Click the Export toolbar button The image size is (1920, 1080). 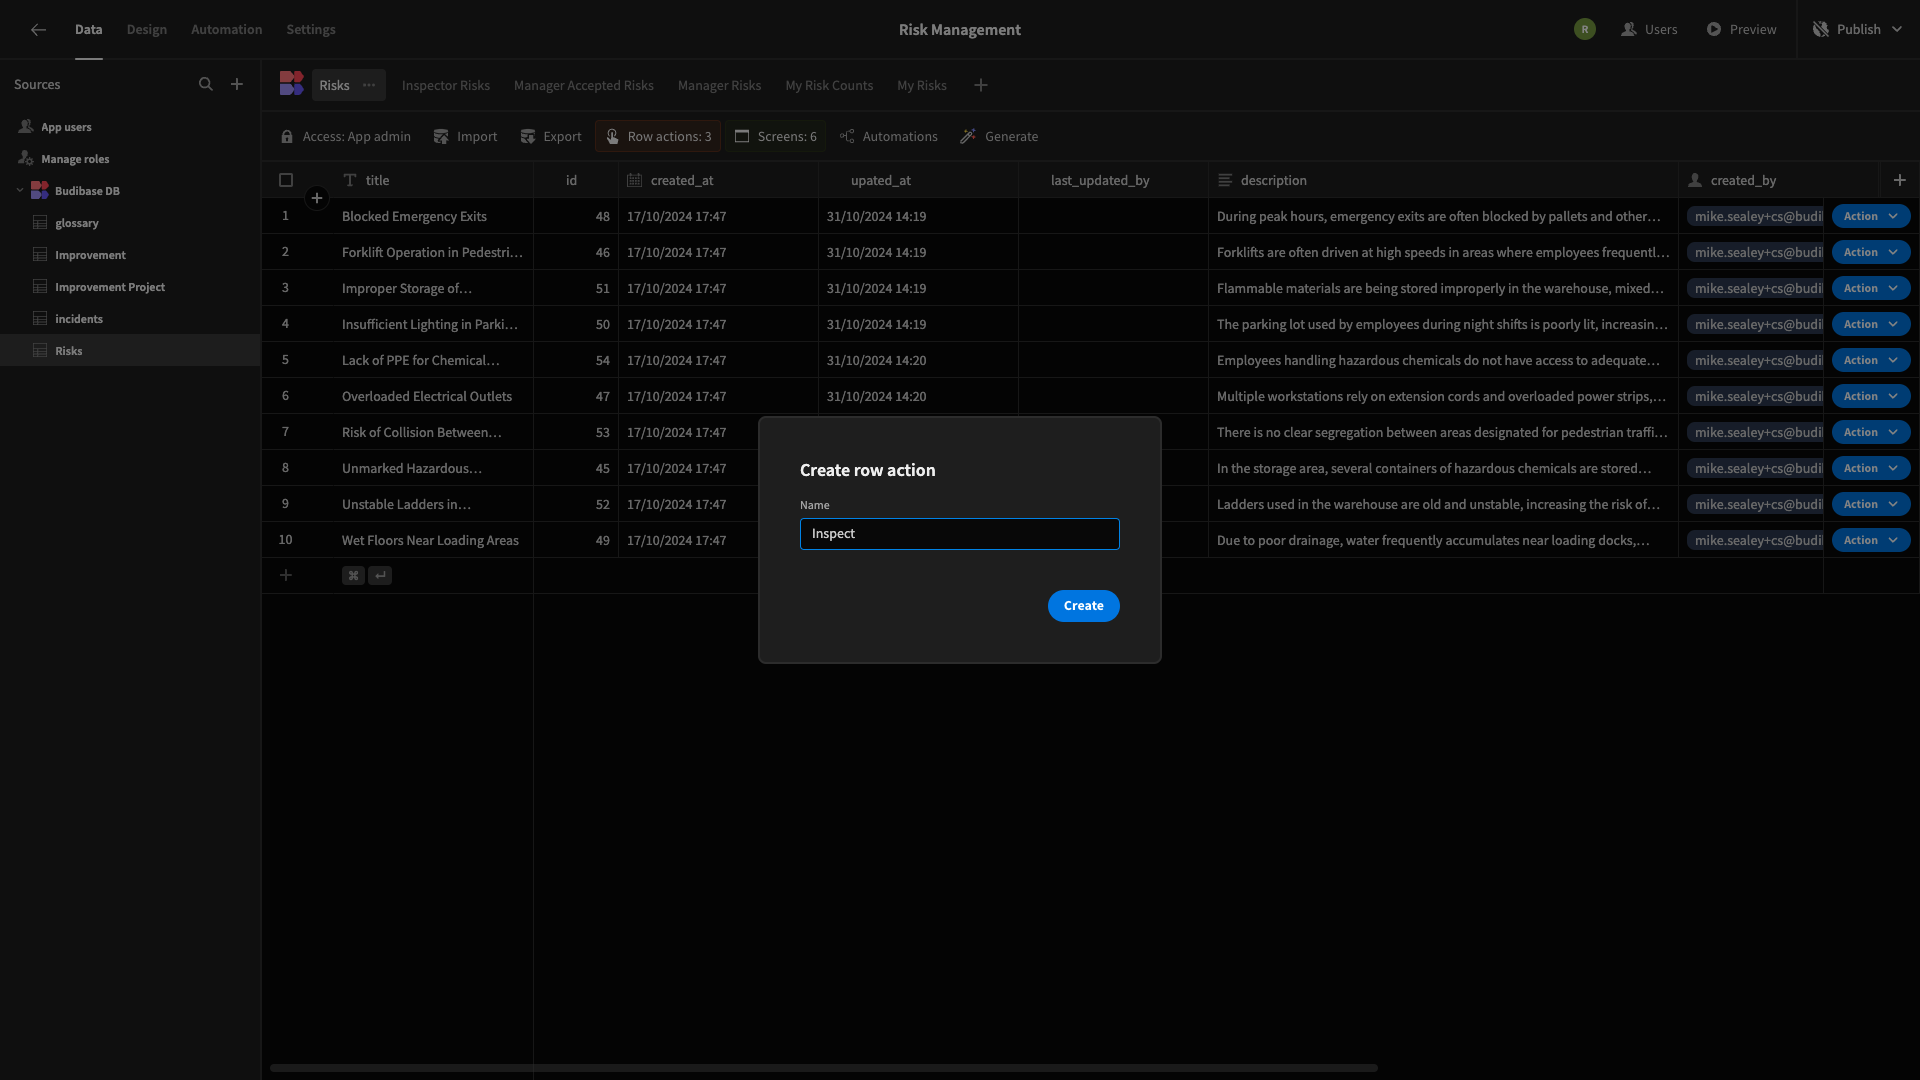click(x=551, y=137)
